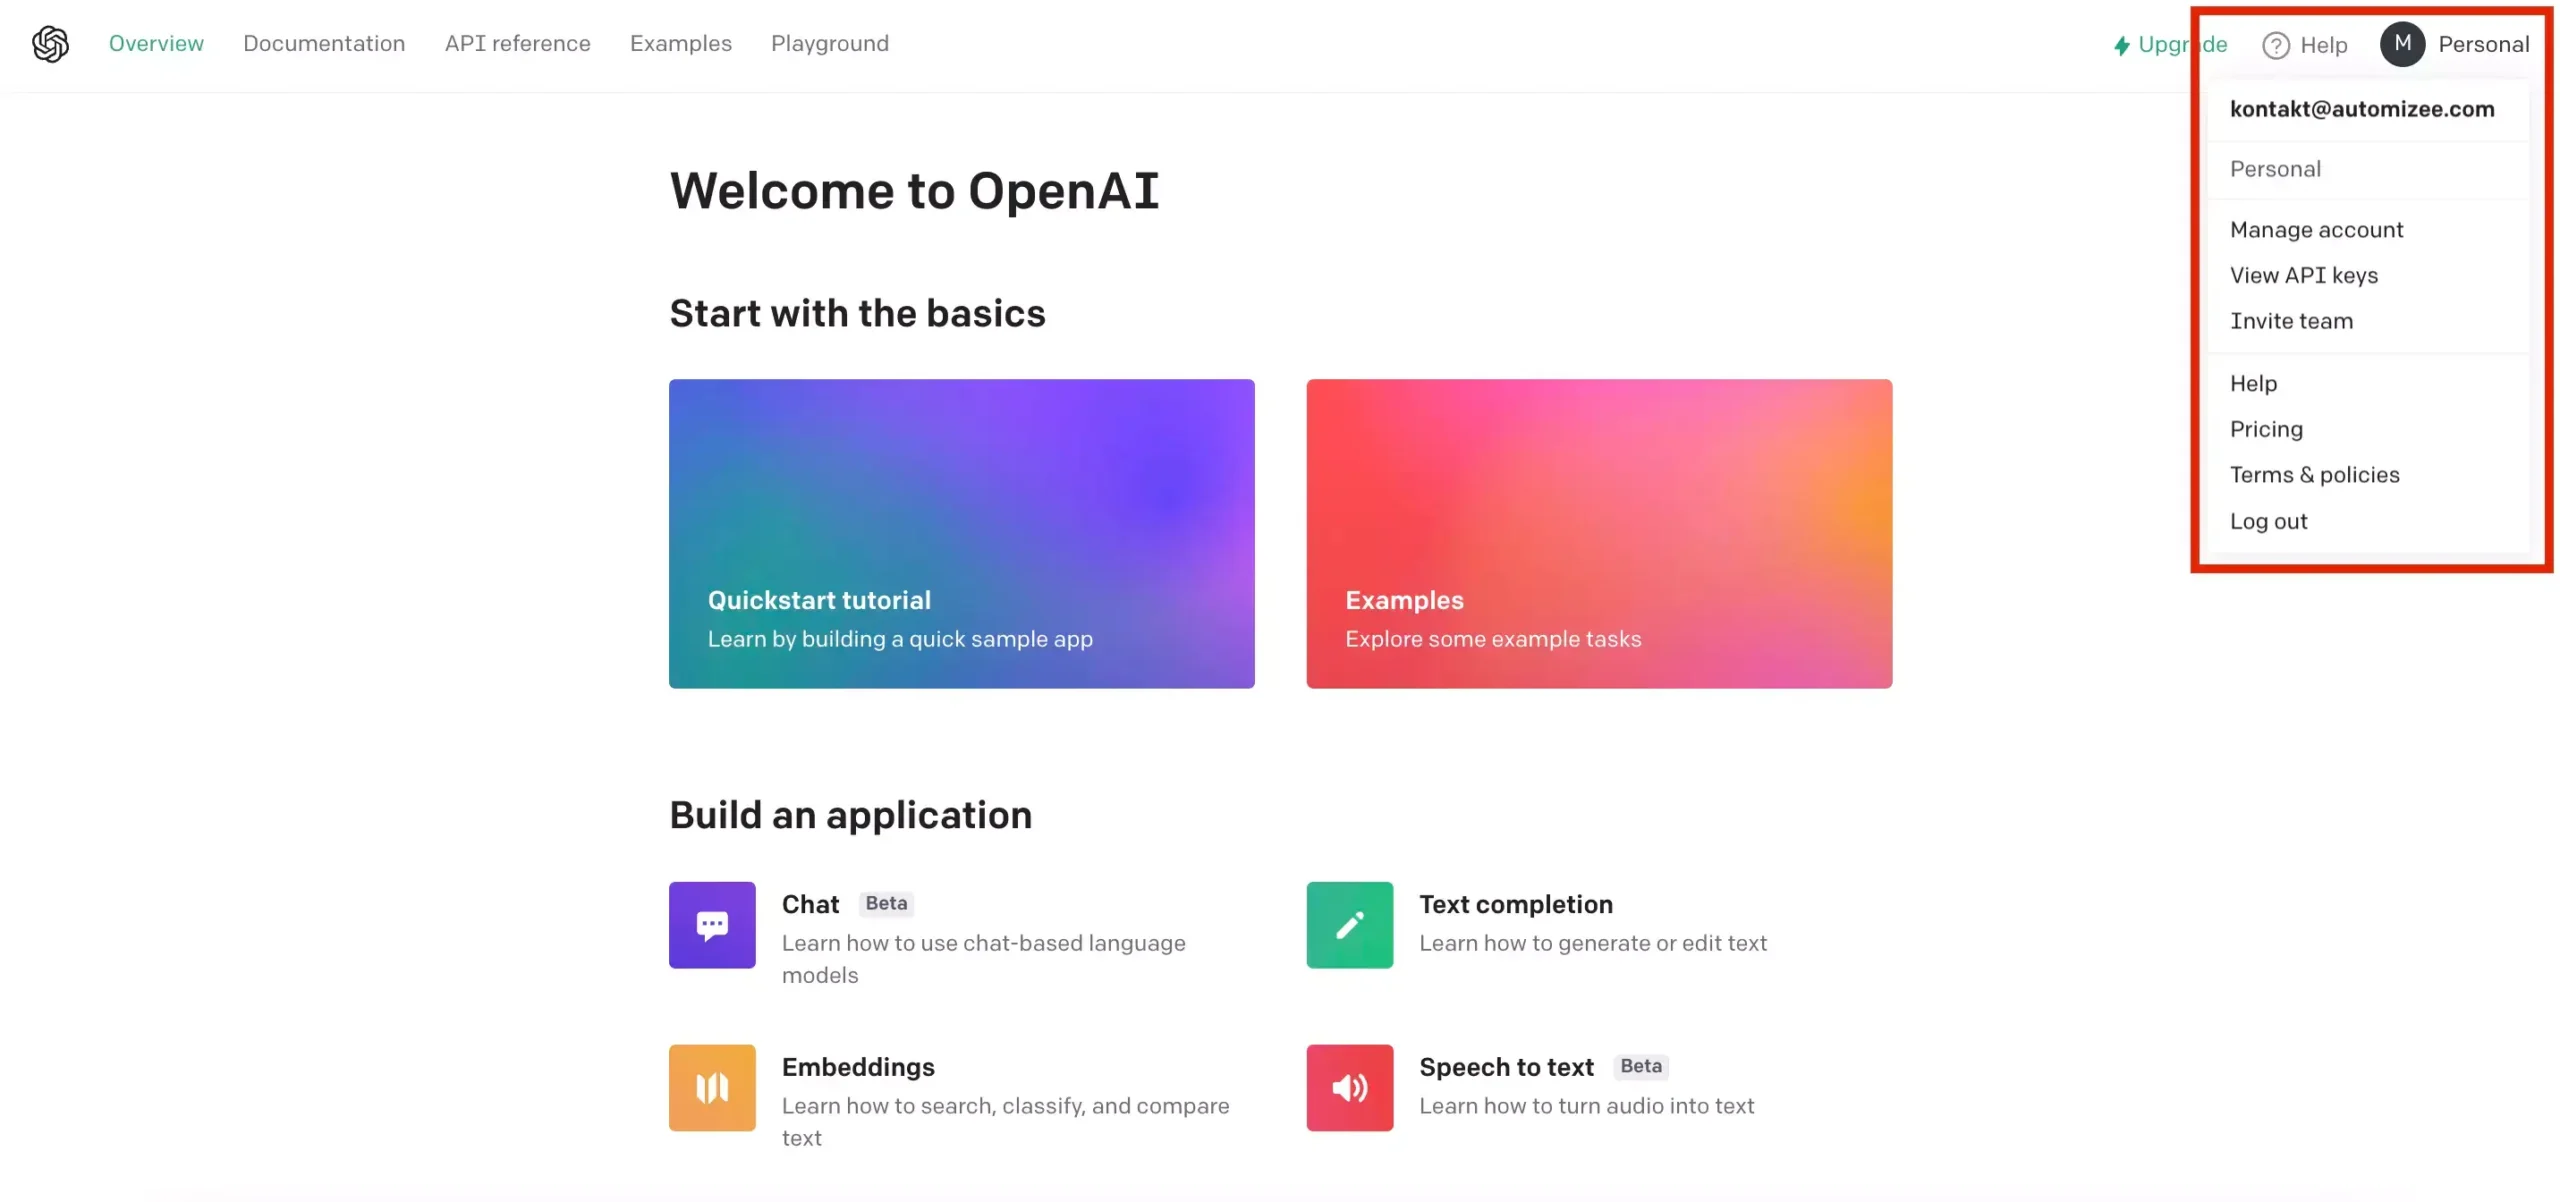Screen dimensions: 2560x1202
Task: Go to the Overview tab
Action: point(156,43)
